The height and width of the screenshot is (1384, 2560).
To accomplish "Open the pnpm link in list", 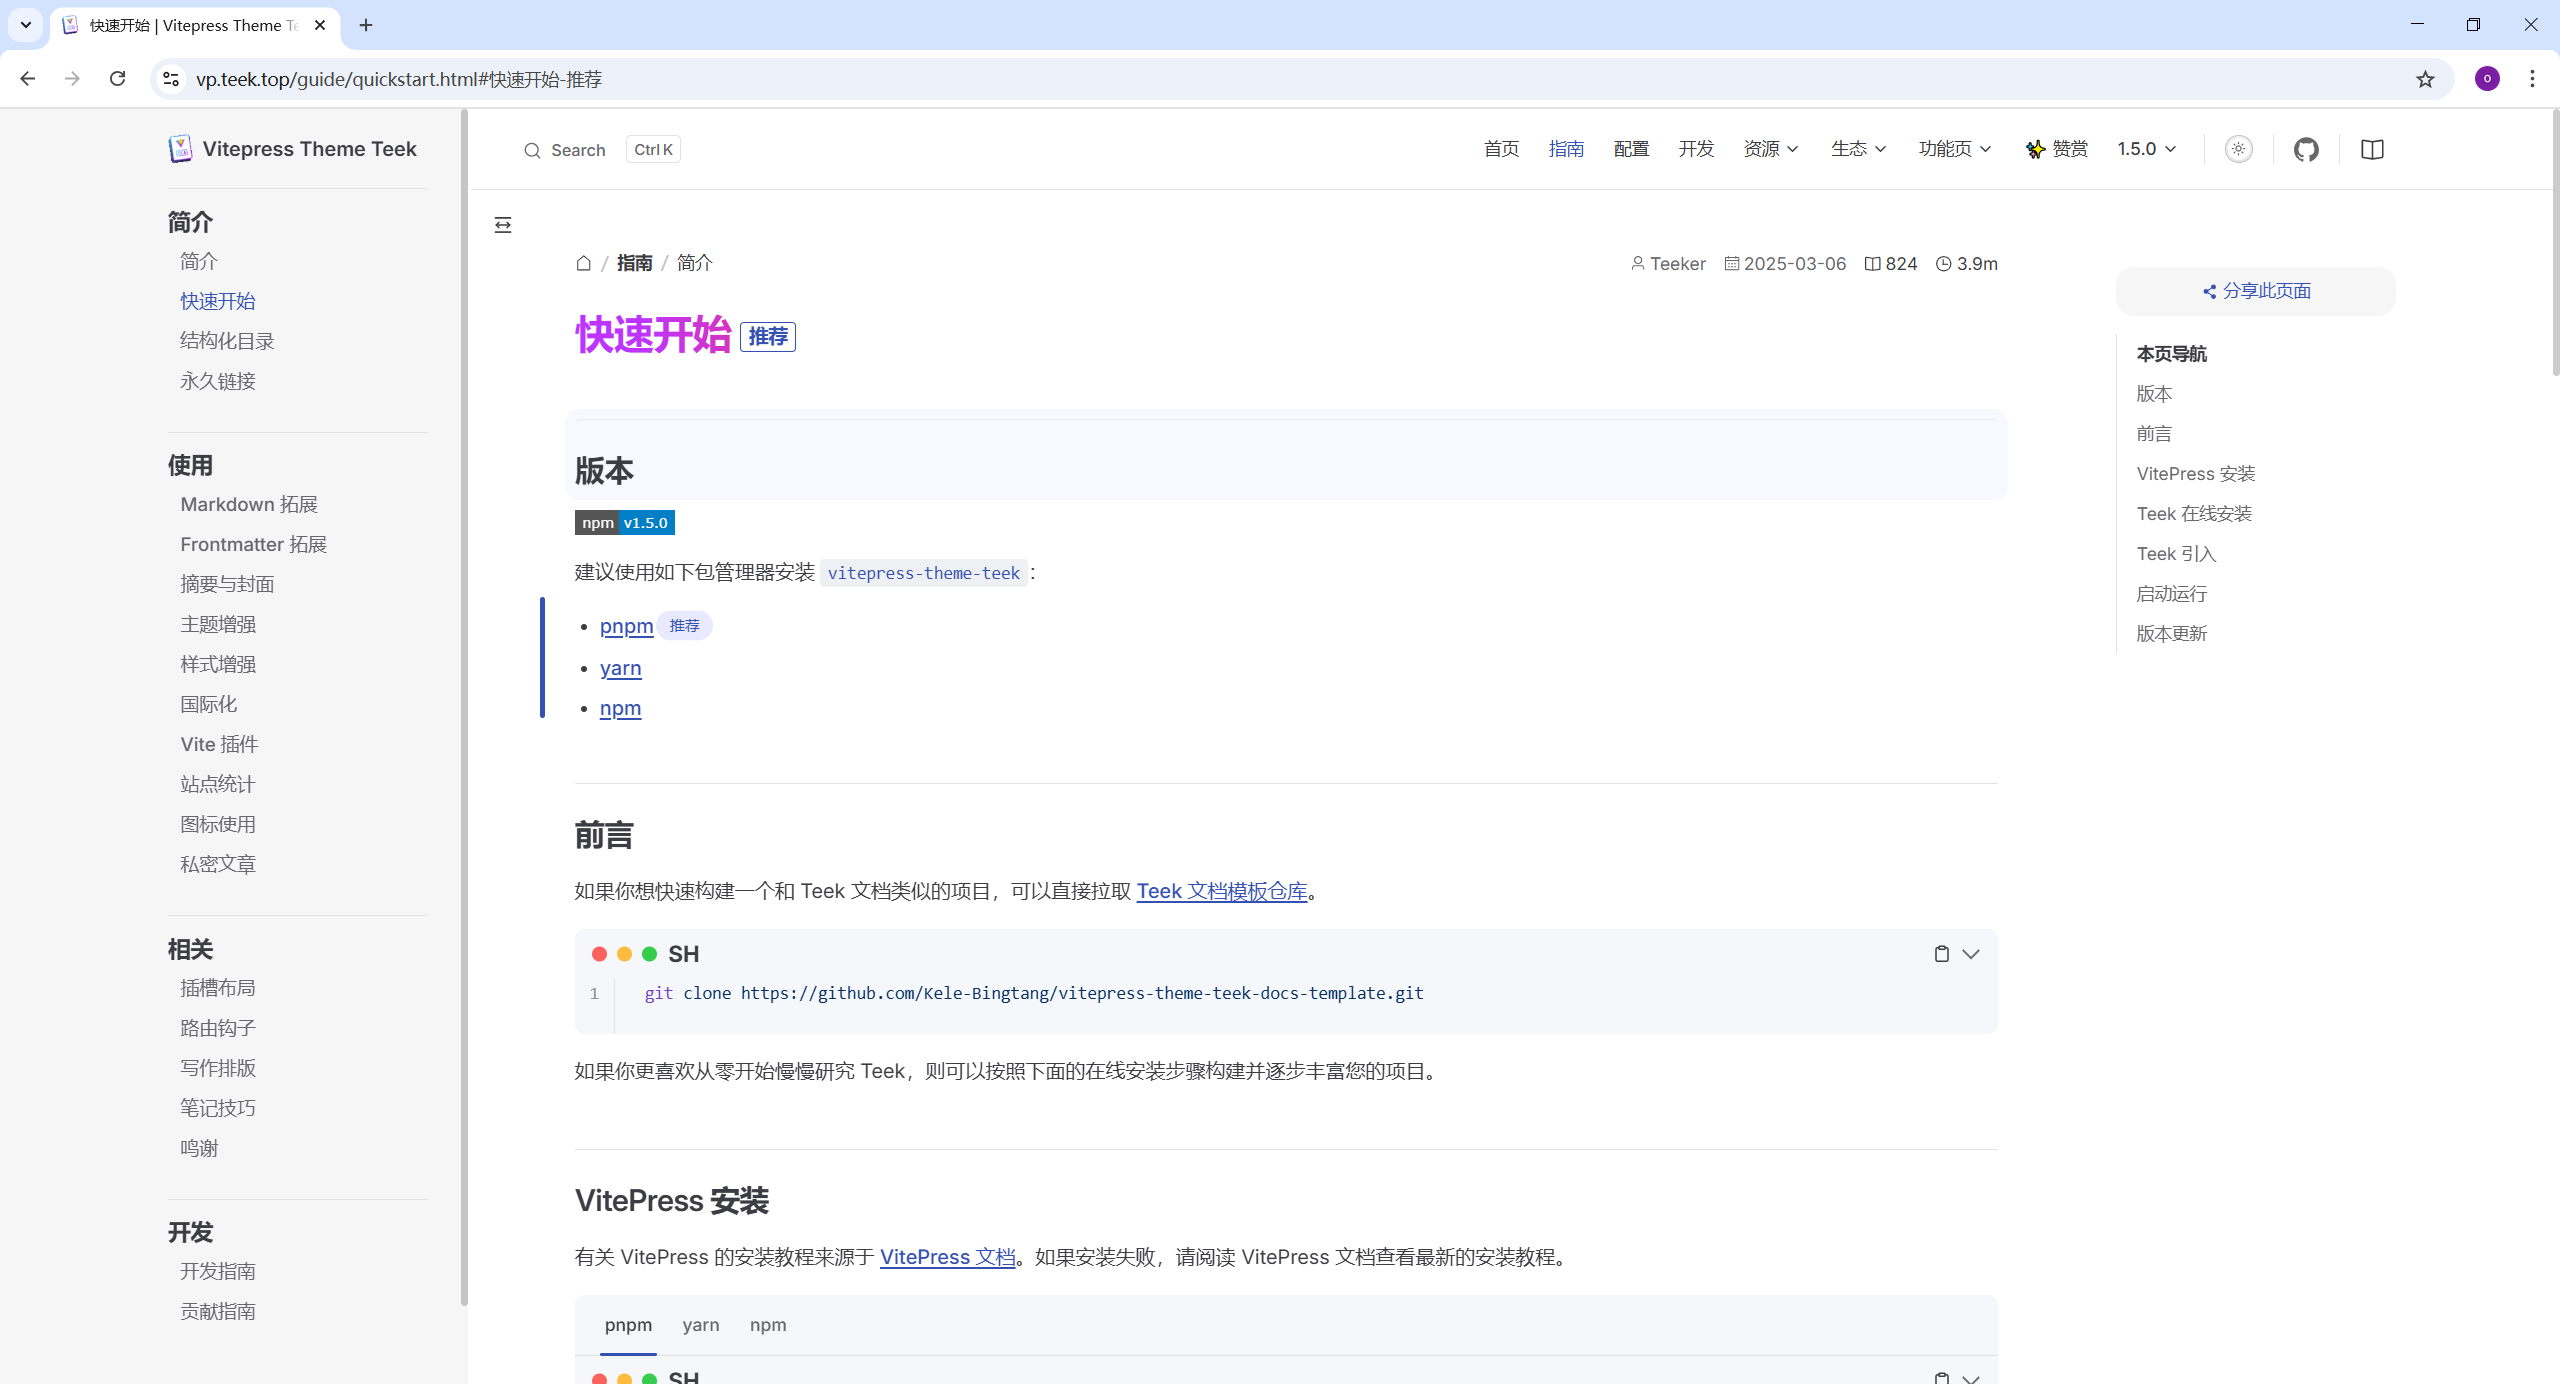I will pos(626,626).
